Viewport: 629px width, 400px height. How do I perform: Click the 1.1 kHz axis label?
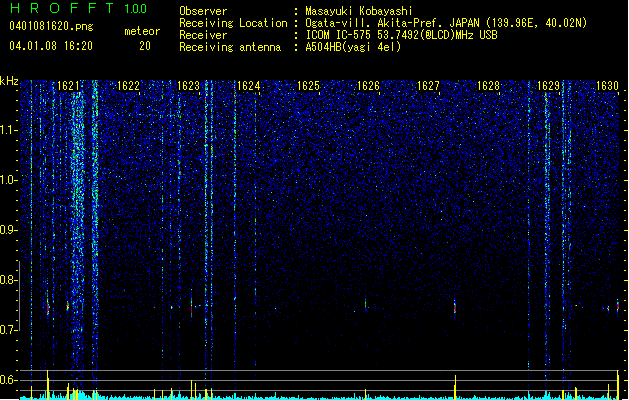click(8, 130)
